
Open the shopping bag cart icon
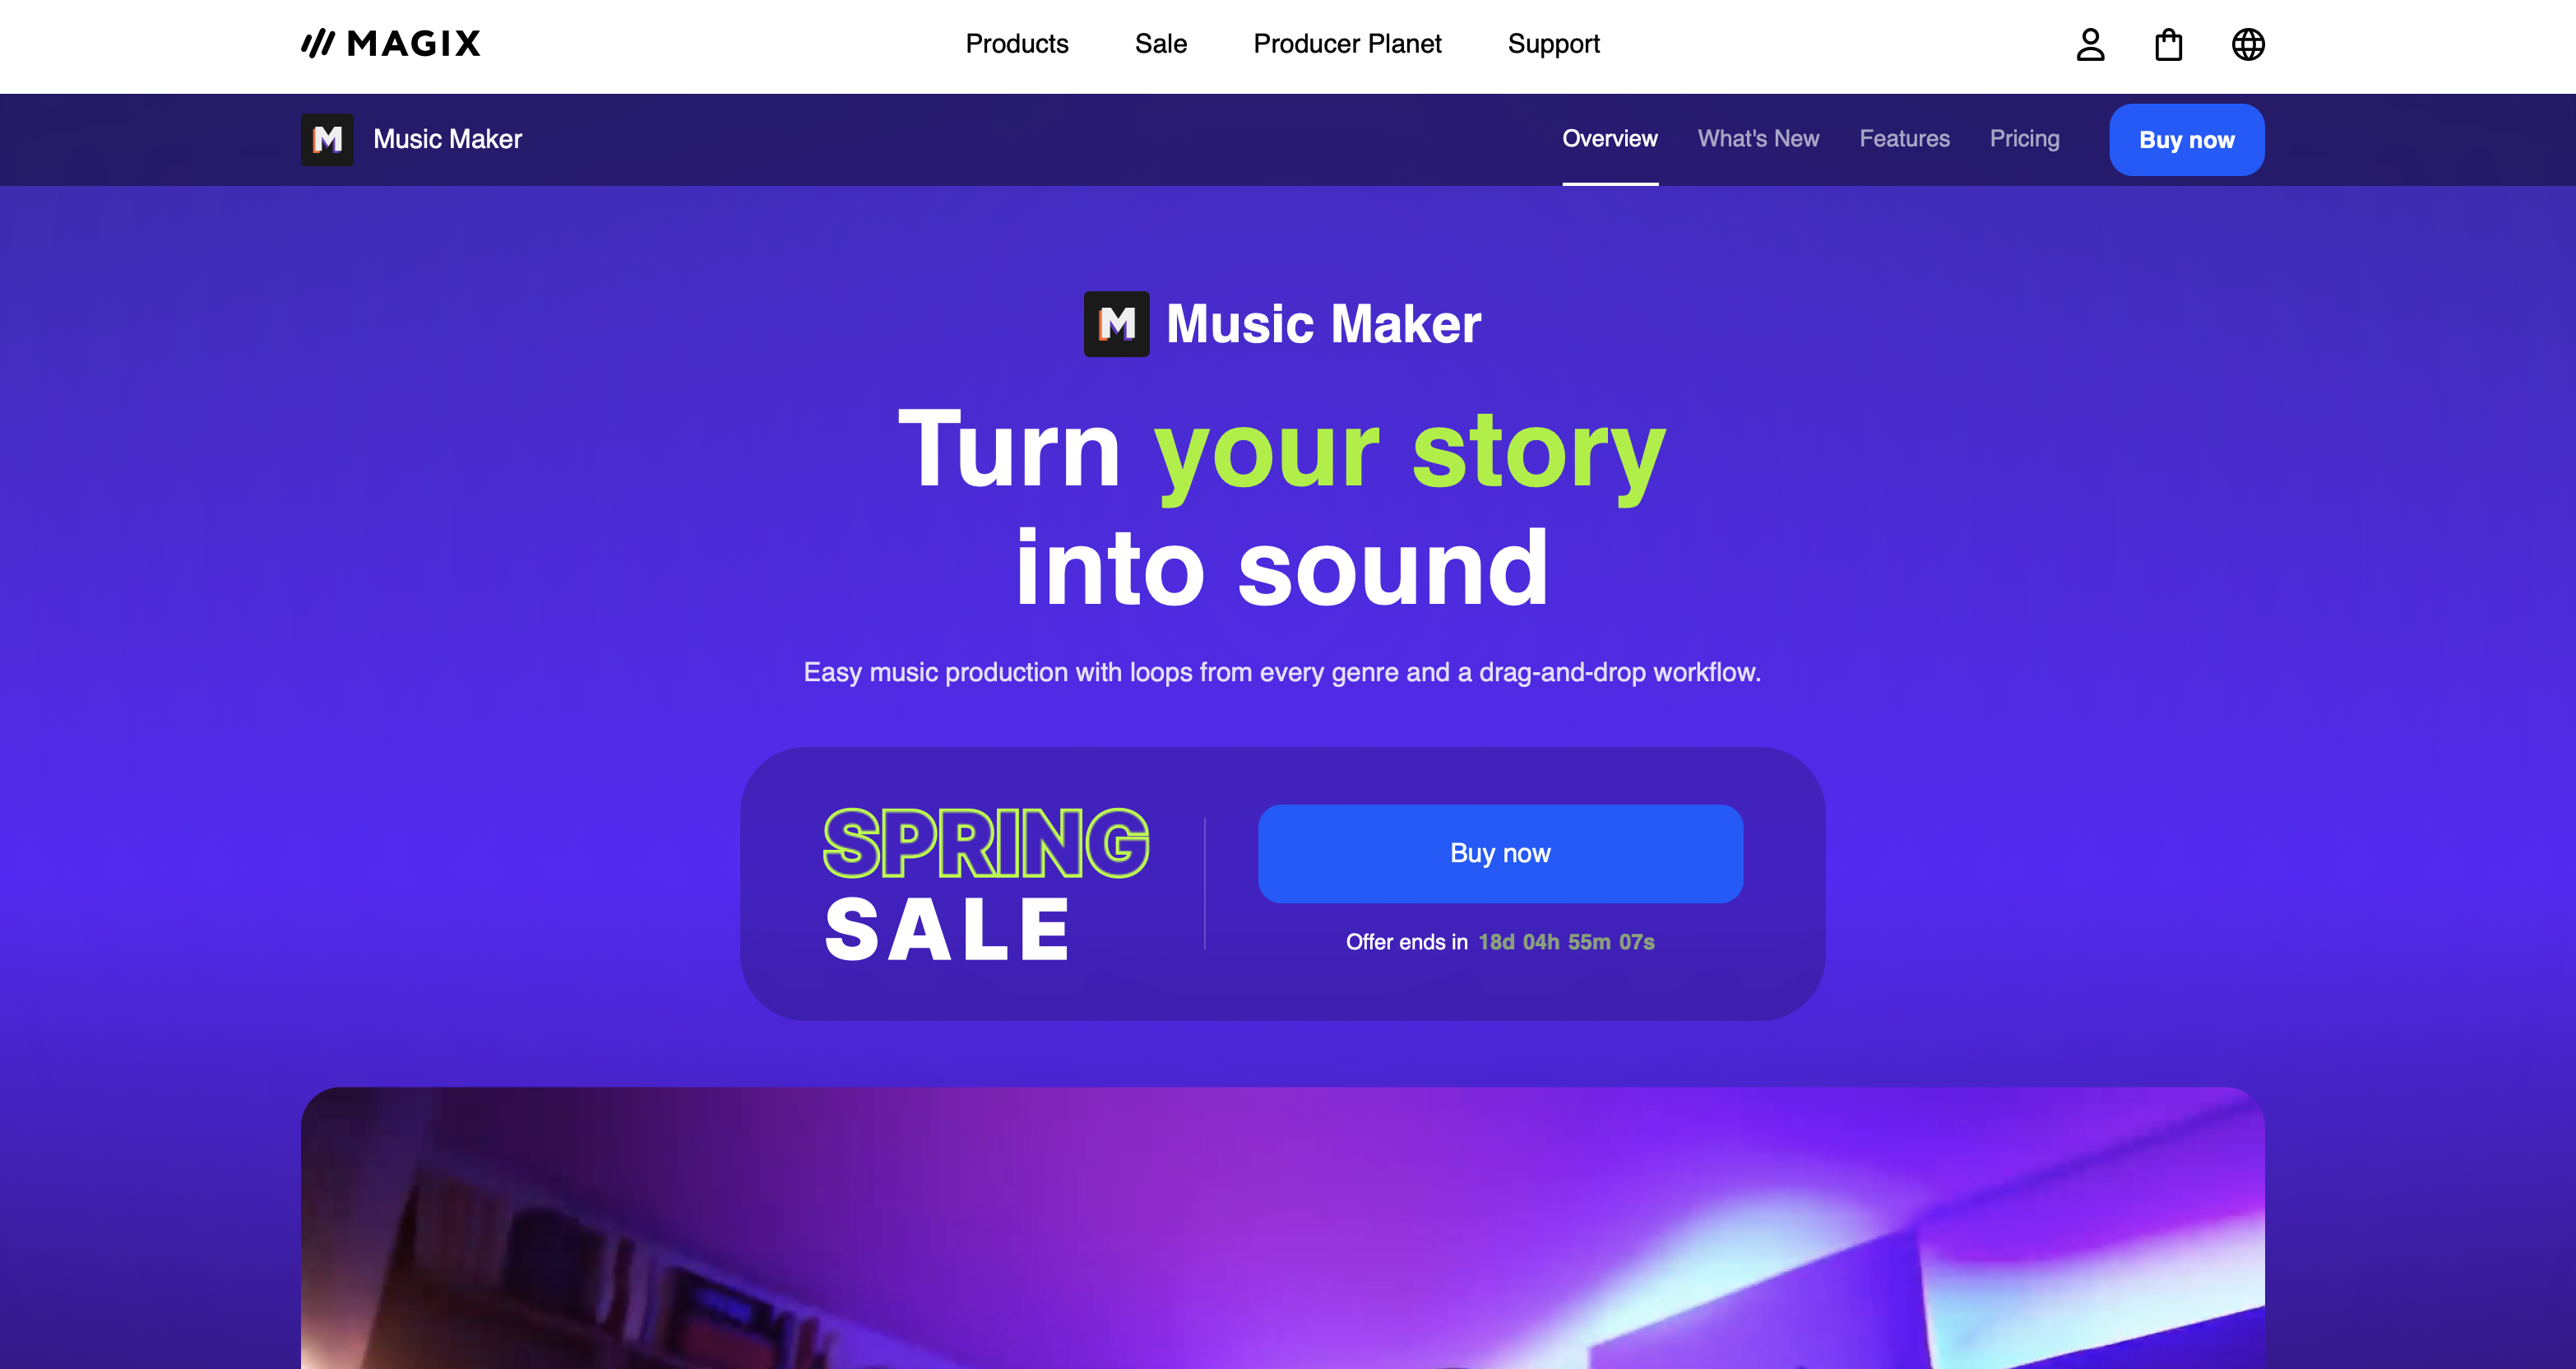(2168, 44)
